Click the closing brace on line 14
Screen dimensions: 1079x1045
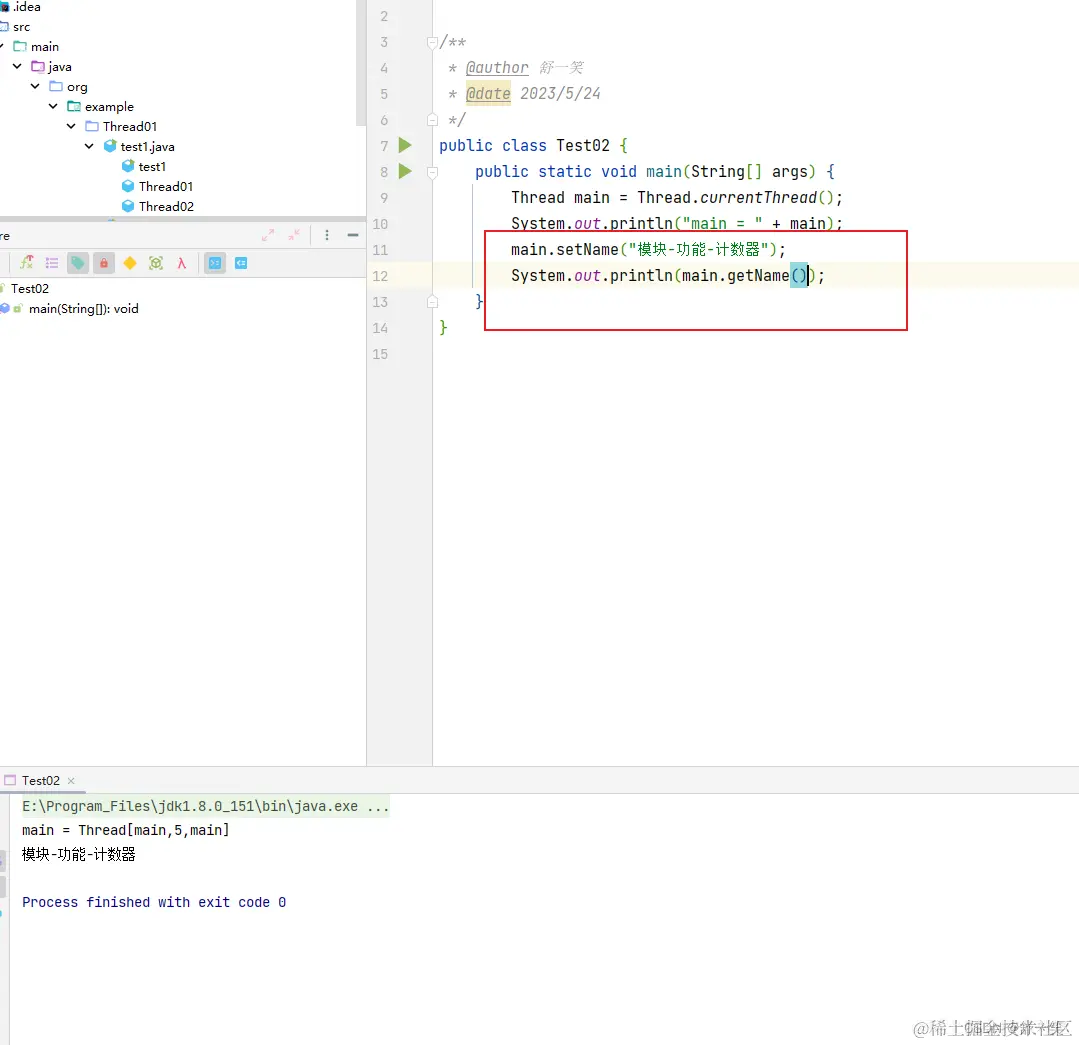(443, 327)
